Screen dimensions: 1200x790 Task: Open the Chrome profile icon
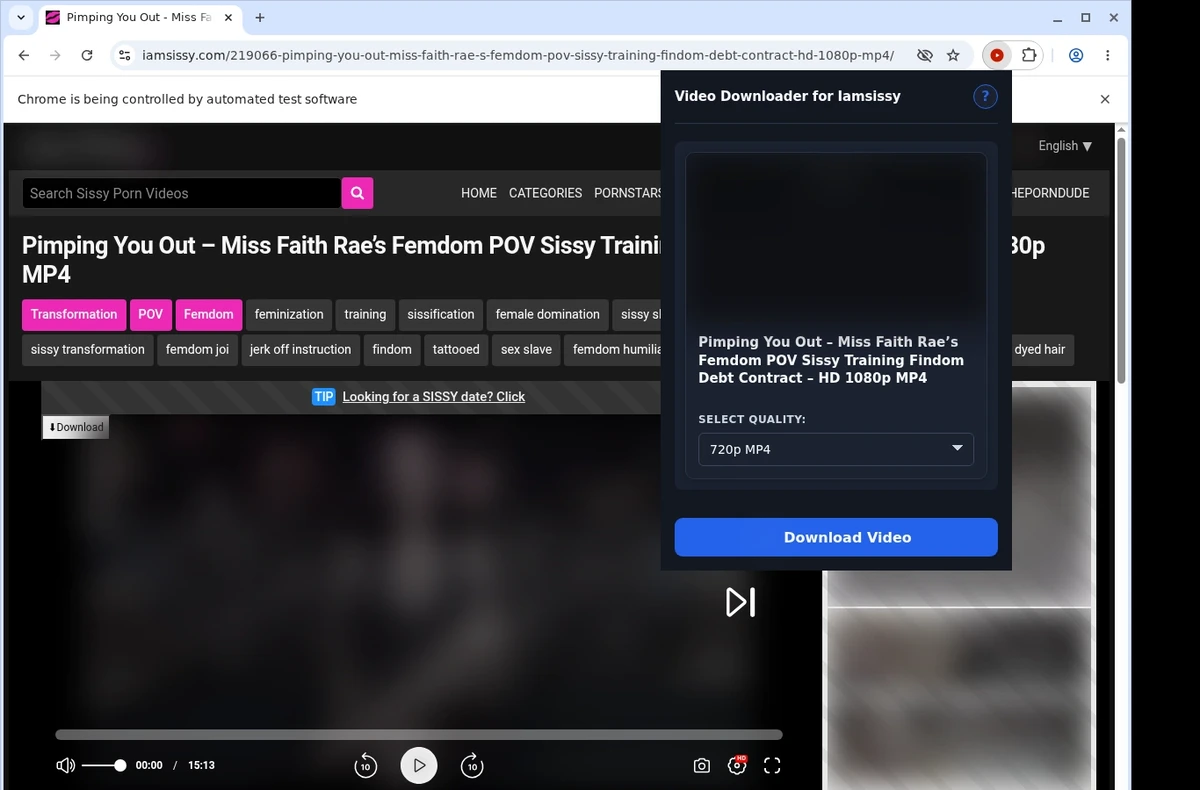pos(1076,56)
